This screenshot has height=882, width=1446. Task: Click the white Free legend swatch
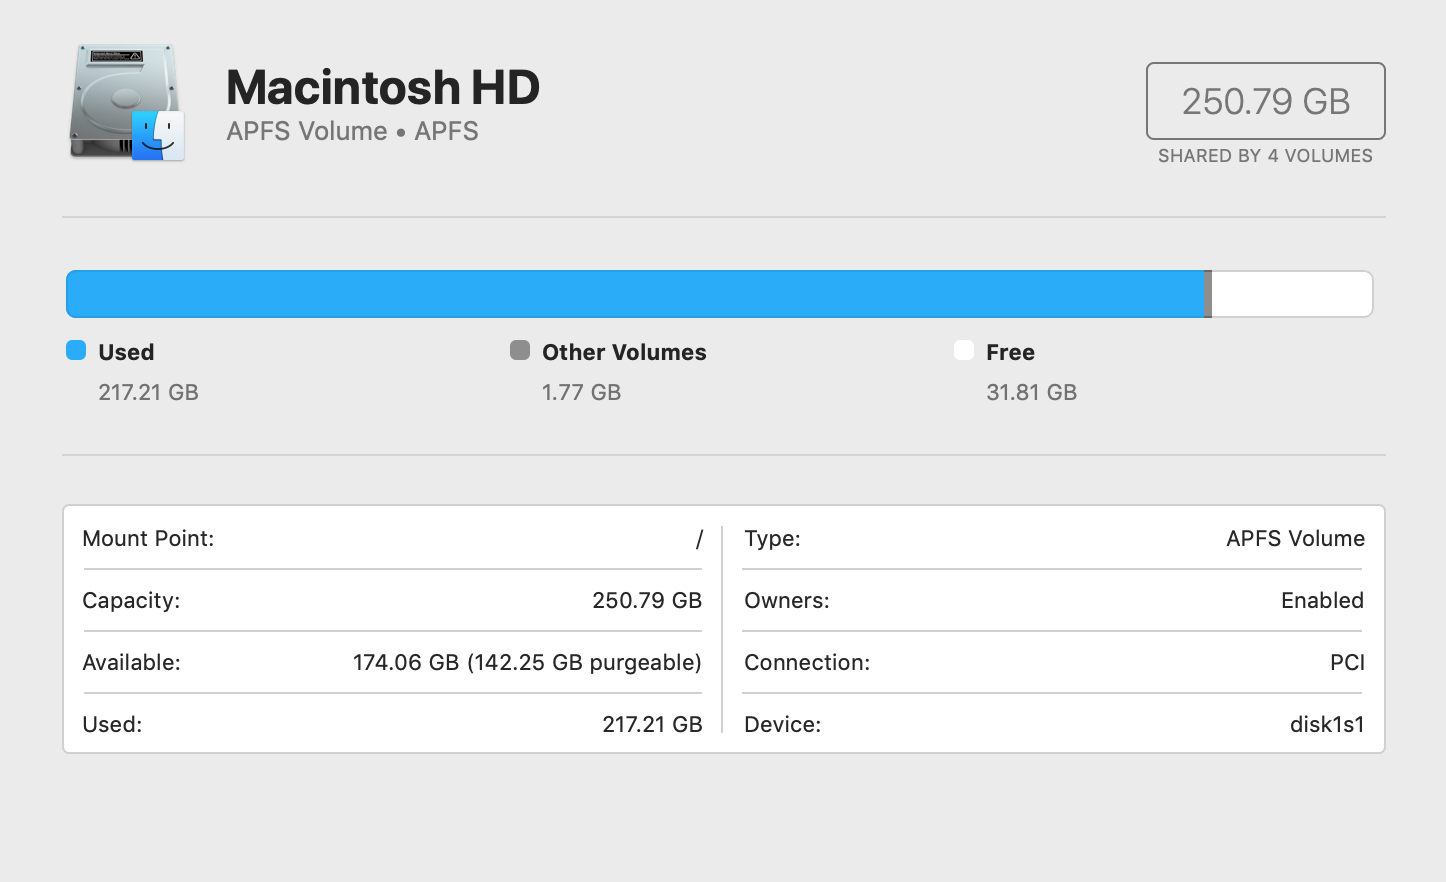[964, 350]
